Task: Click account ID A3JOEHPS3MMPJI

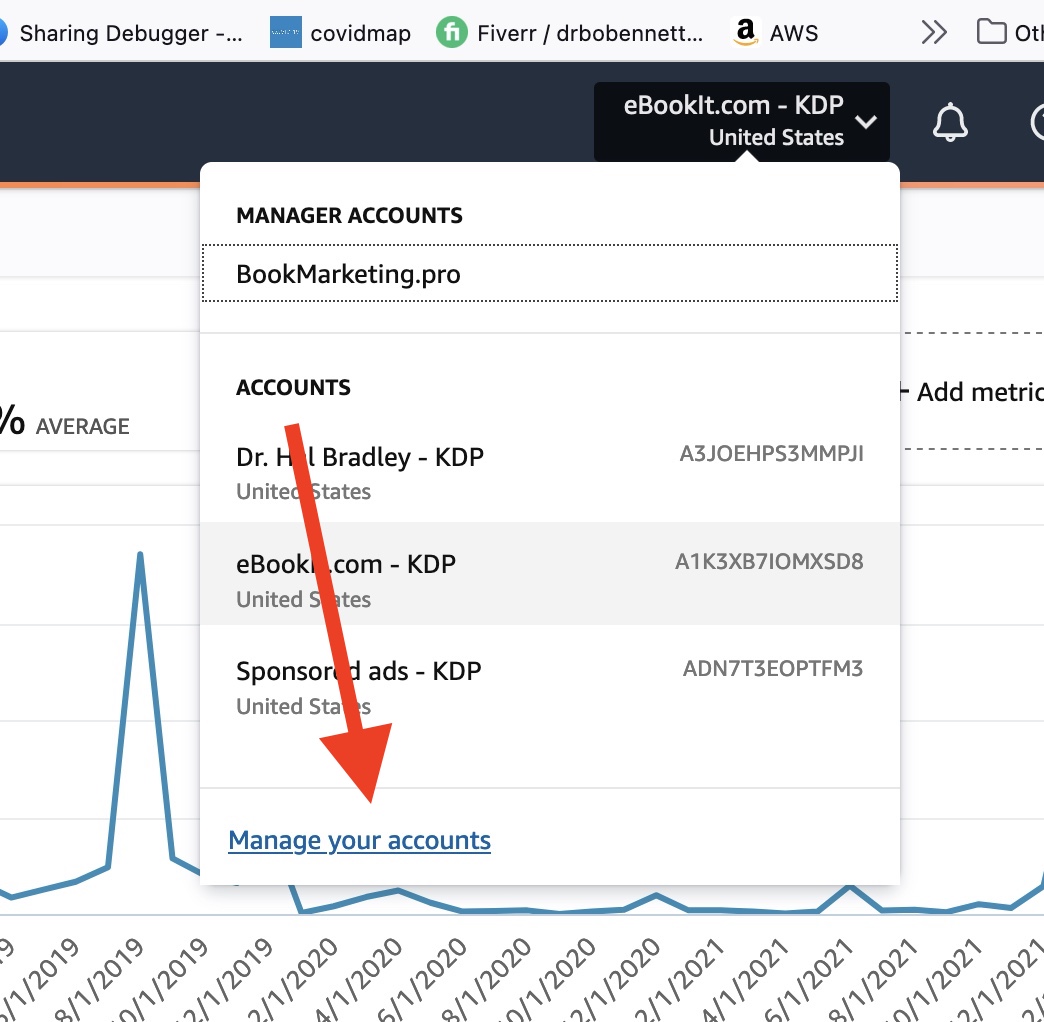Action: [x=771, y=453]
